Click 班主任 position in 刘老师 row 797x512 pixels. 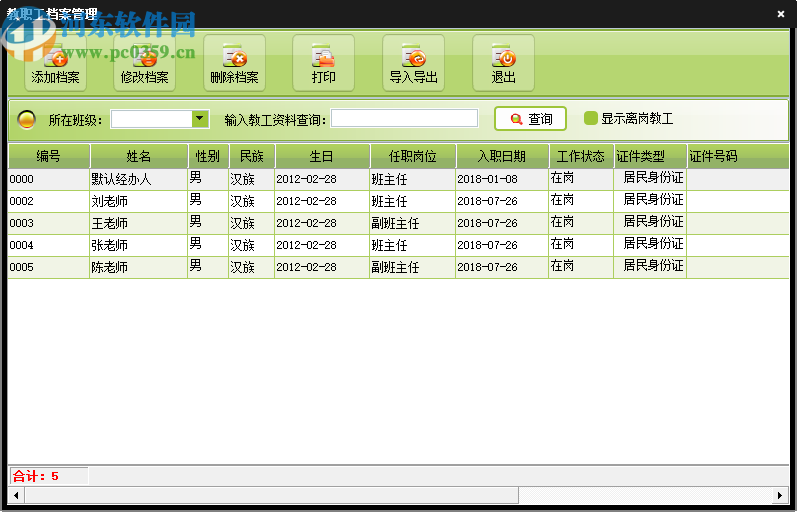point(412,201)
